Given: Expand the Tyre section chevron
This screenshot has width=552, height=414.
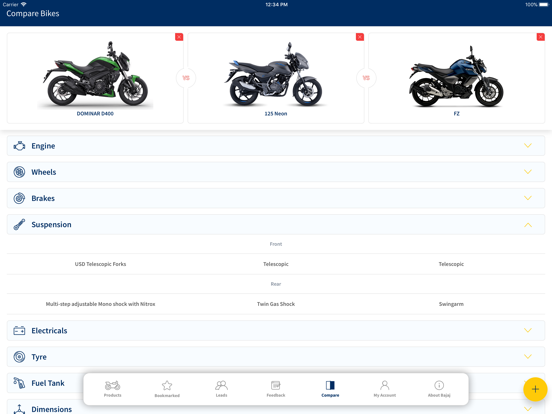Looking at the screenshot, I should 528,357.
